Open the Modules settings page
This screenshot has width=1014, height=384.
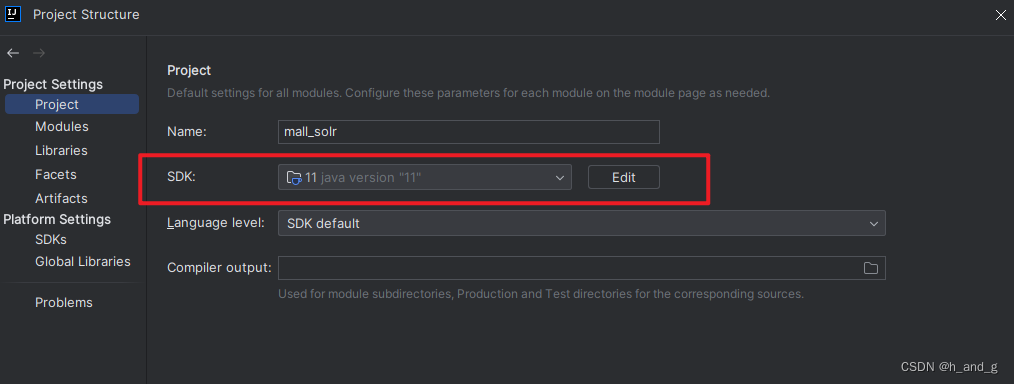click(x=61, y=127)
